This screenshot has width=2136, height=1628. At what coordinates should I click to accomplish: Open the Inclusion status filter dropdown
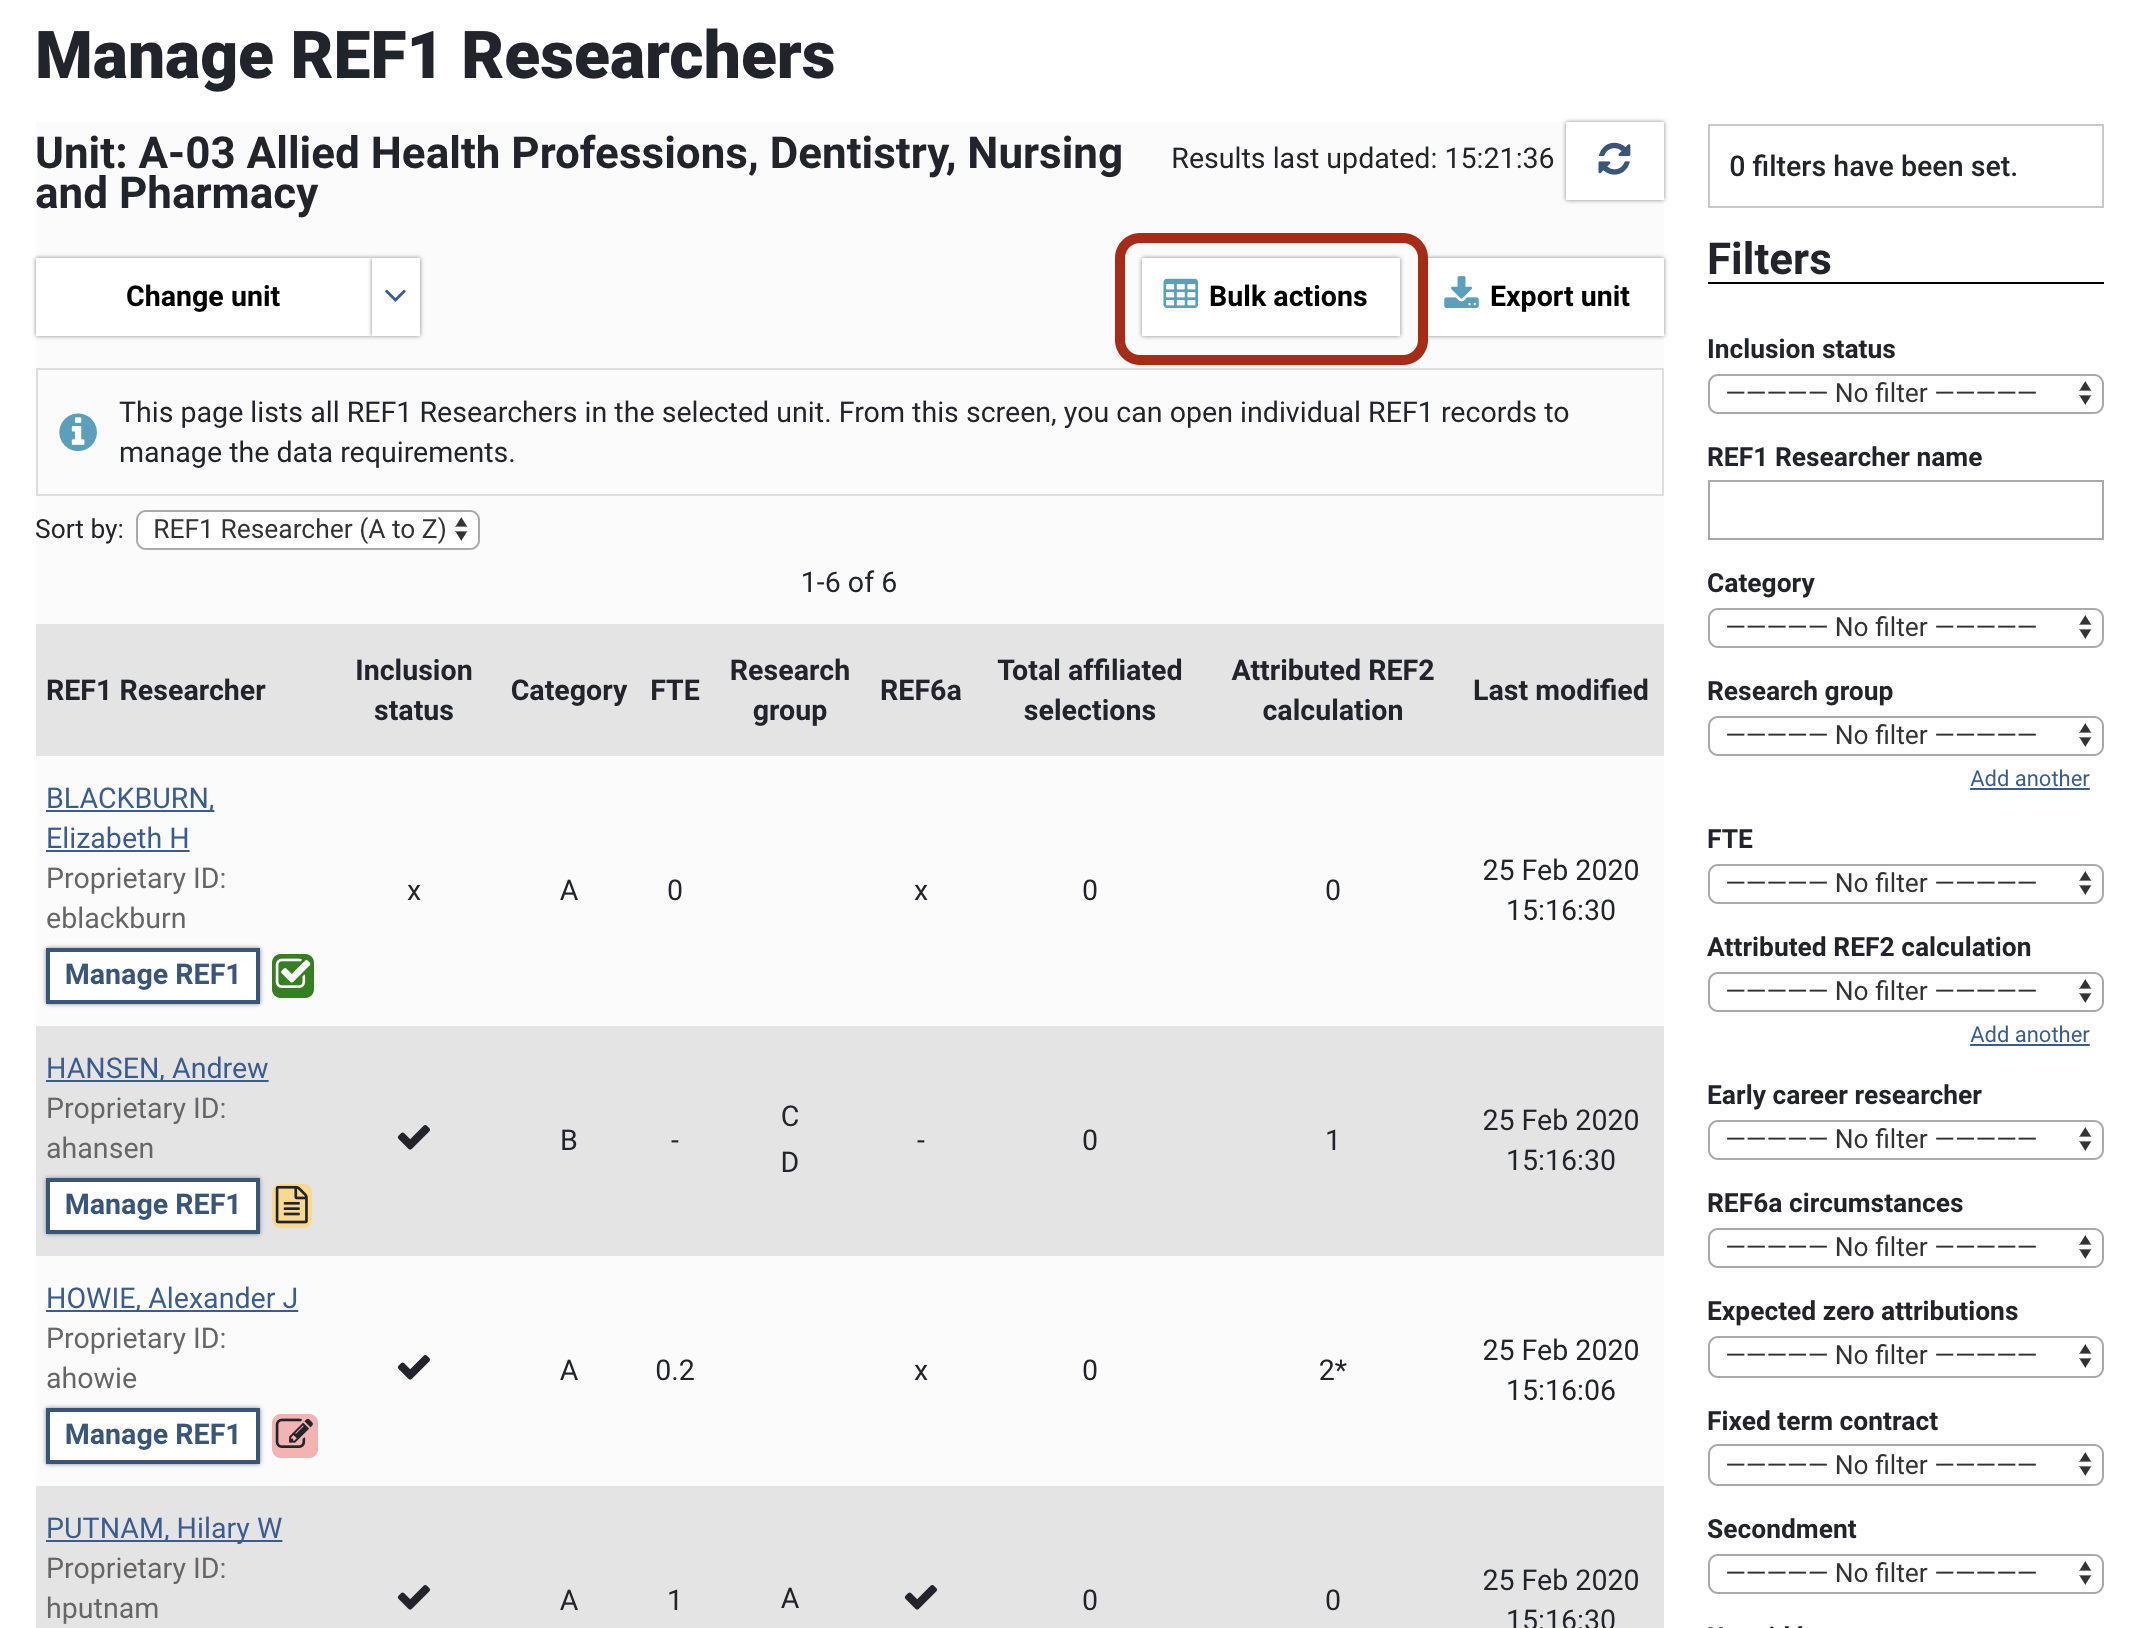point(1904,393)
